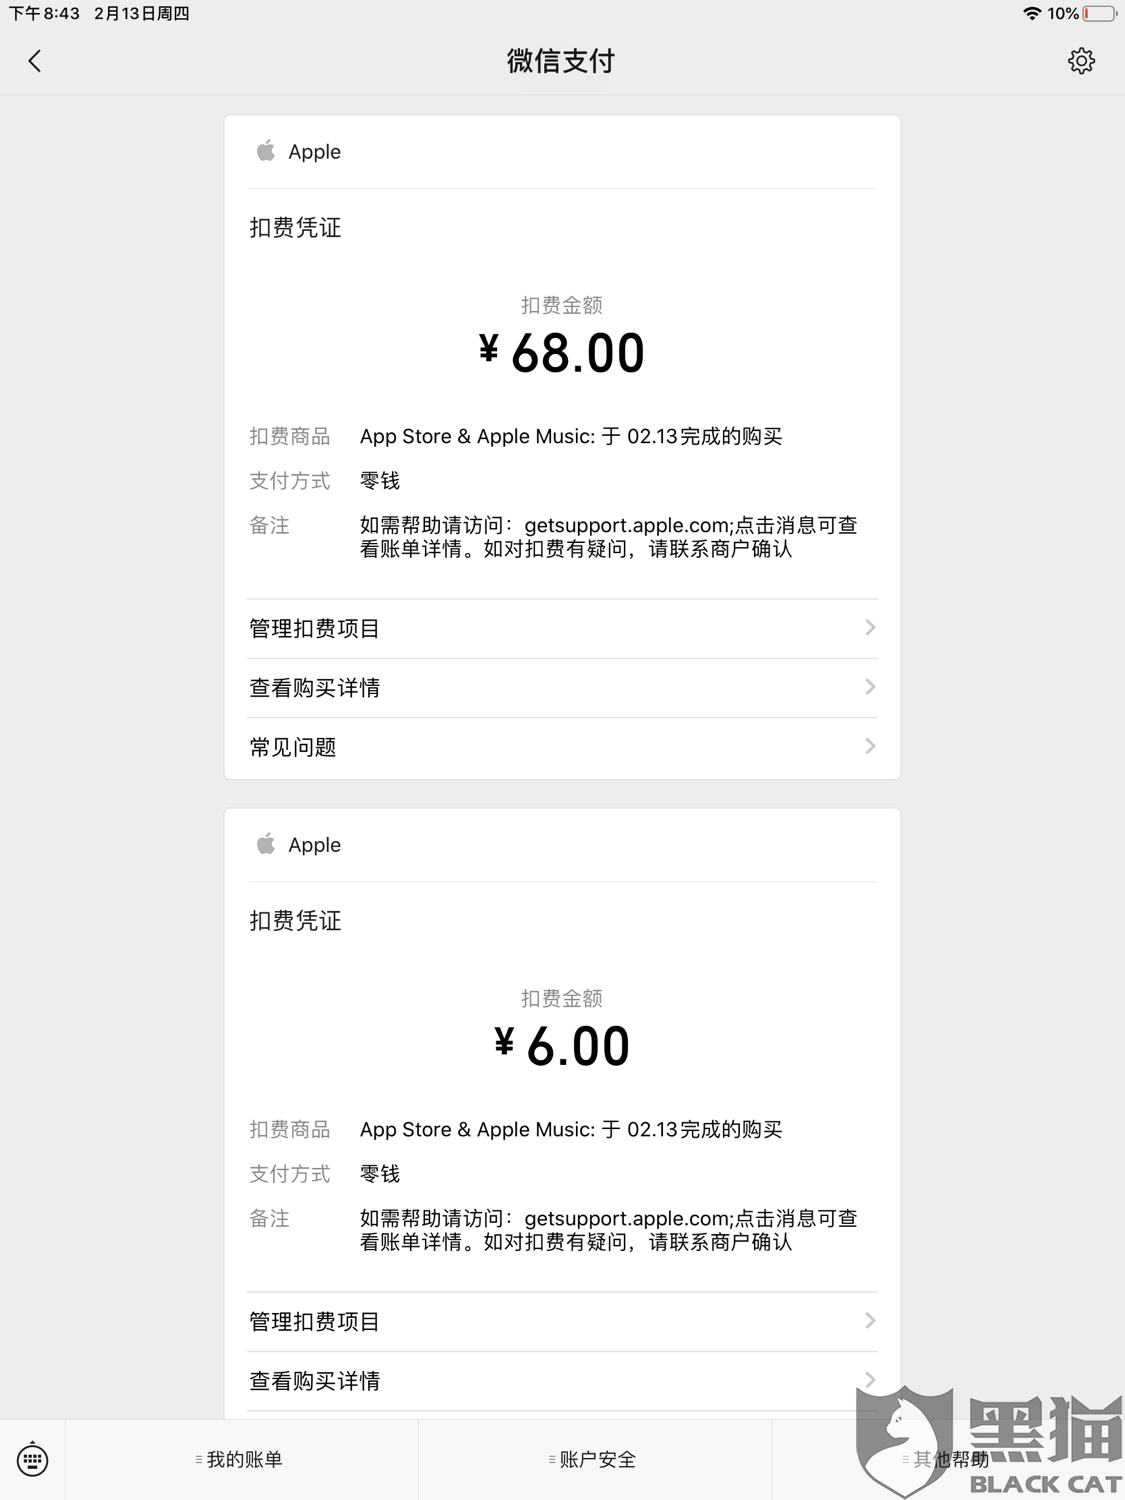Screen dimensions: 1125x1500
Task: Tap the keyboard switch icon
Action: click(32, 1459)
